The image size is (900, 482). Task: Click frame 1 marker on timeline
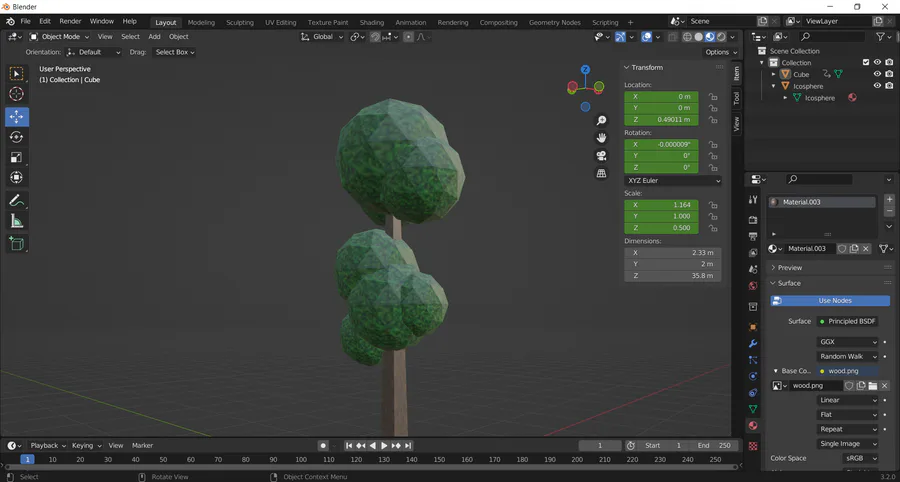[27, 459]
